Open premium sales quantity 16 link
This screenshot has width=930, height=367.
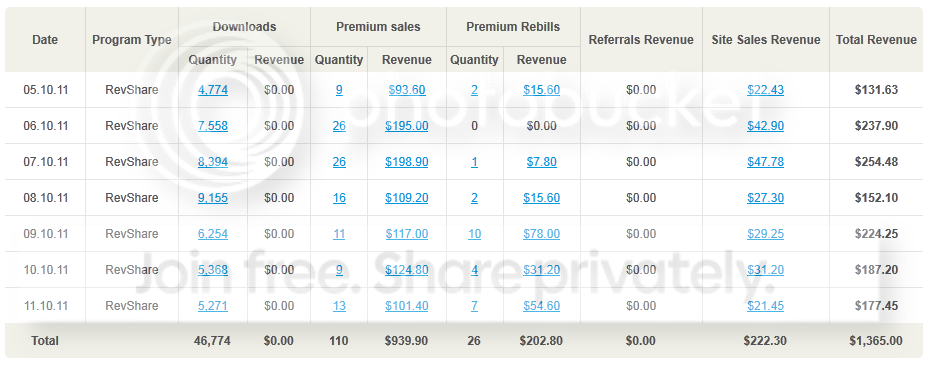click(x=339, y=198)
